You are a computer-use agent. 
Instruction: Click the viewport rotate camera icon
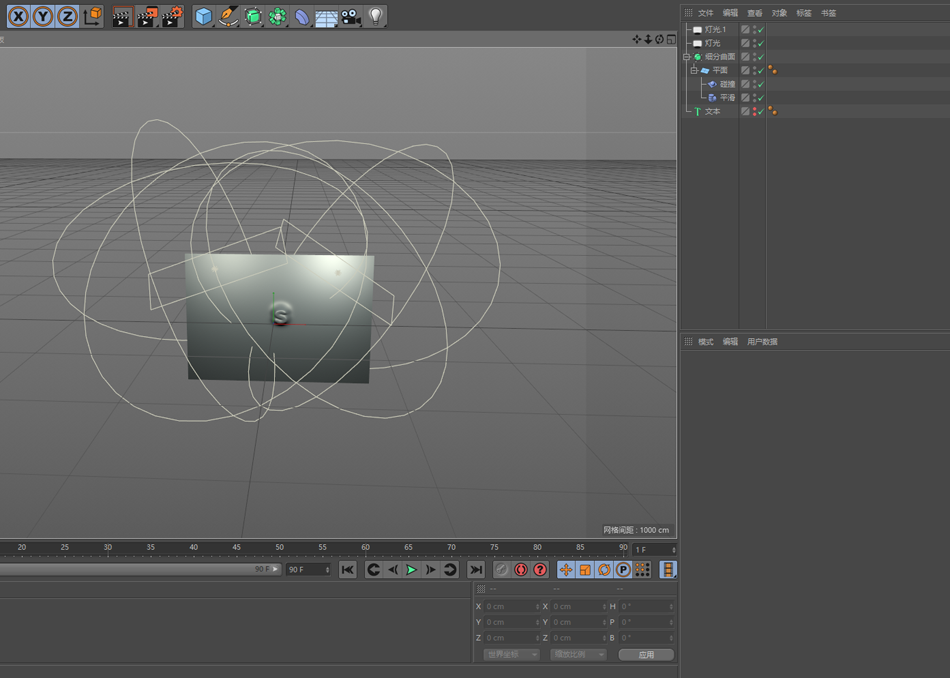[659, 39]
